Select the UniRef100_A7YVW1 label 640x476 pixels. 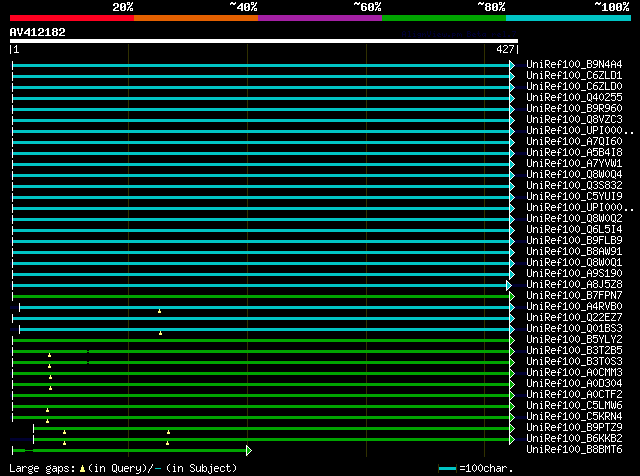[x=574, y=164]
